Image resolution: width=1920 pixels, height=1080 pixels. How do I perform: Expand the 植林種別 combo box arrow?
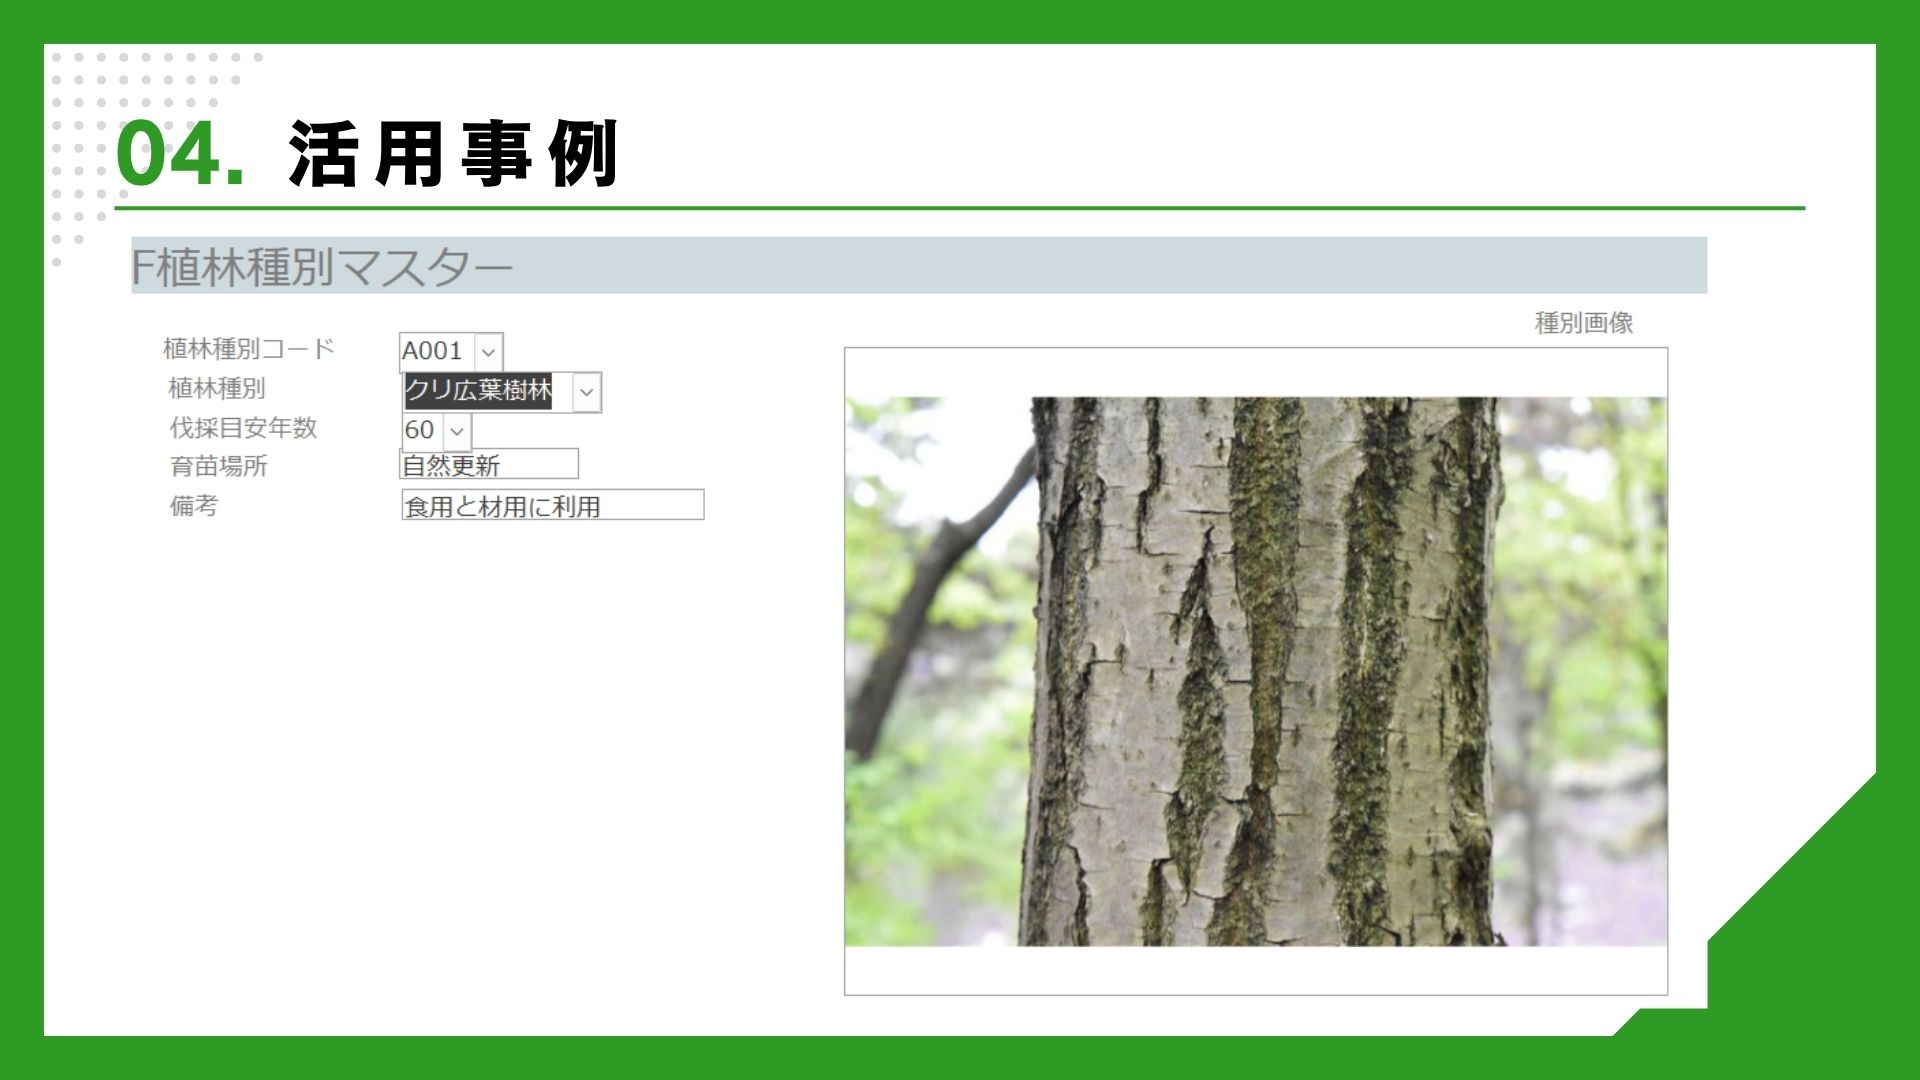tap(587, 392)
